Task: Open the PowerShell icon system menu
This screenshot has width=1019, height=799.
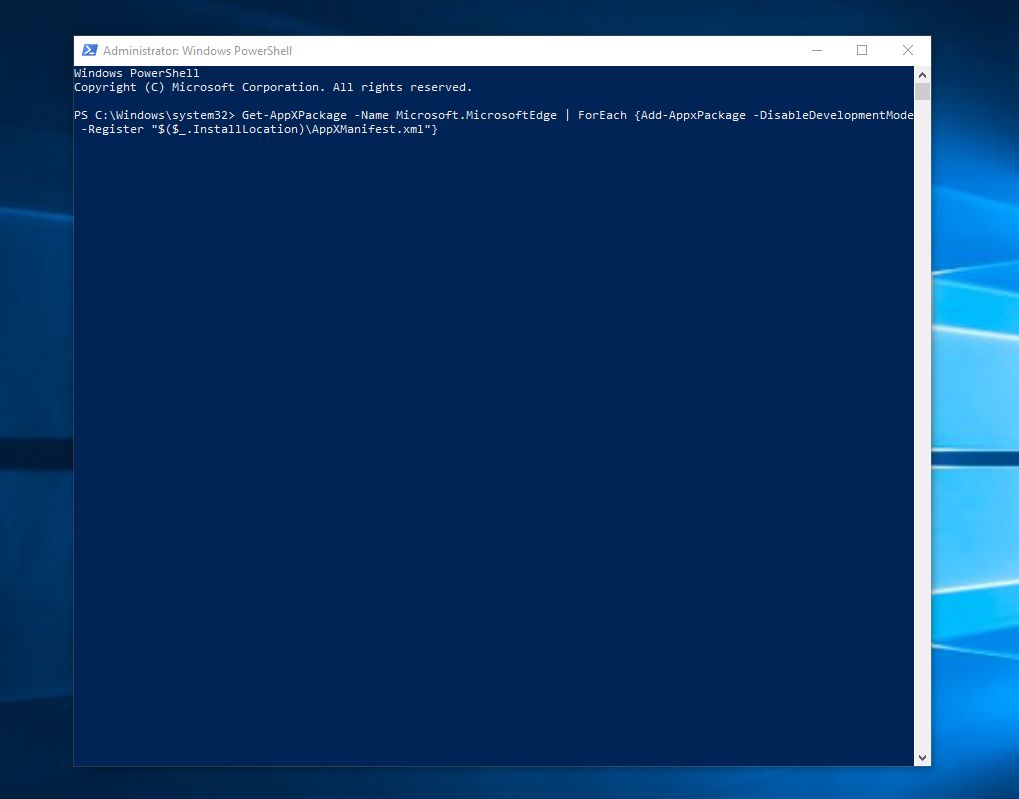Action: tap(90, 51)
